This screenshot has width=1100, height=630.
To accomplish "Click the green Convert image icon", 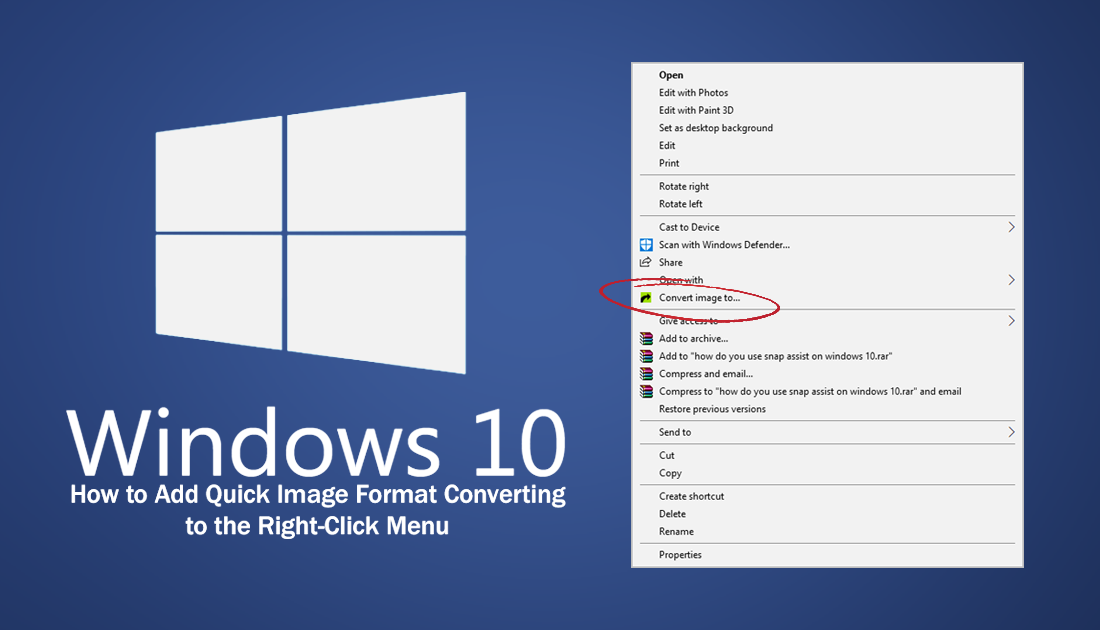I will tap(646, 297).
